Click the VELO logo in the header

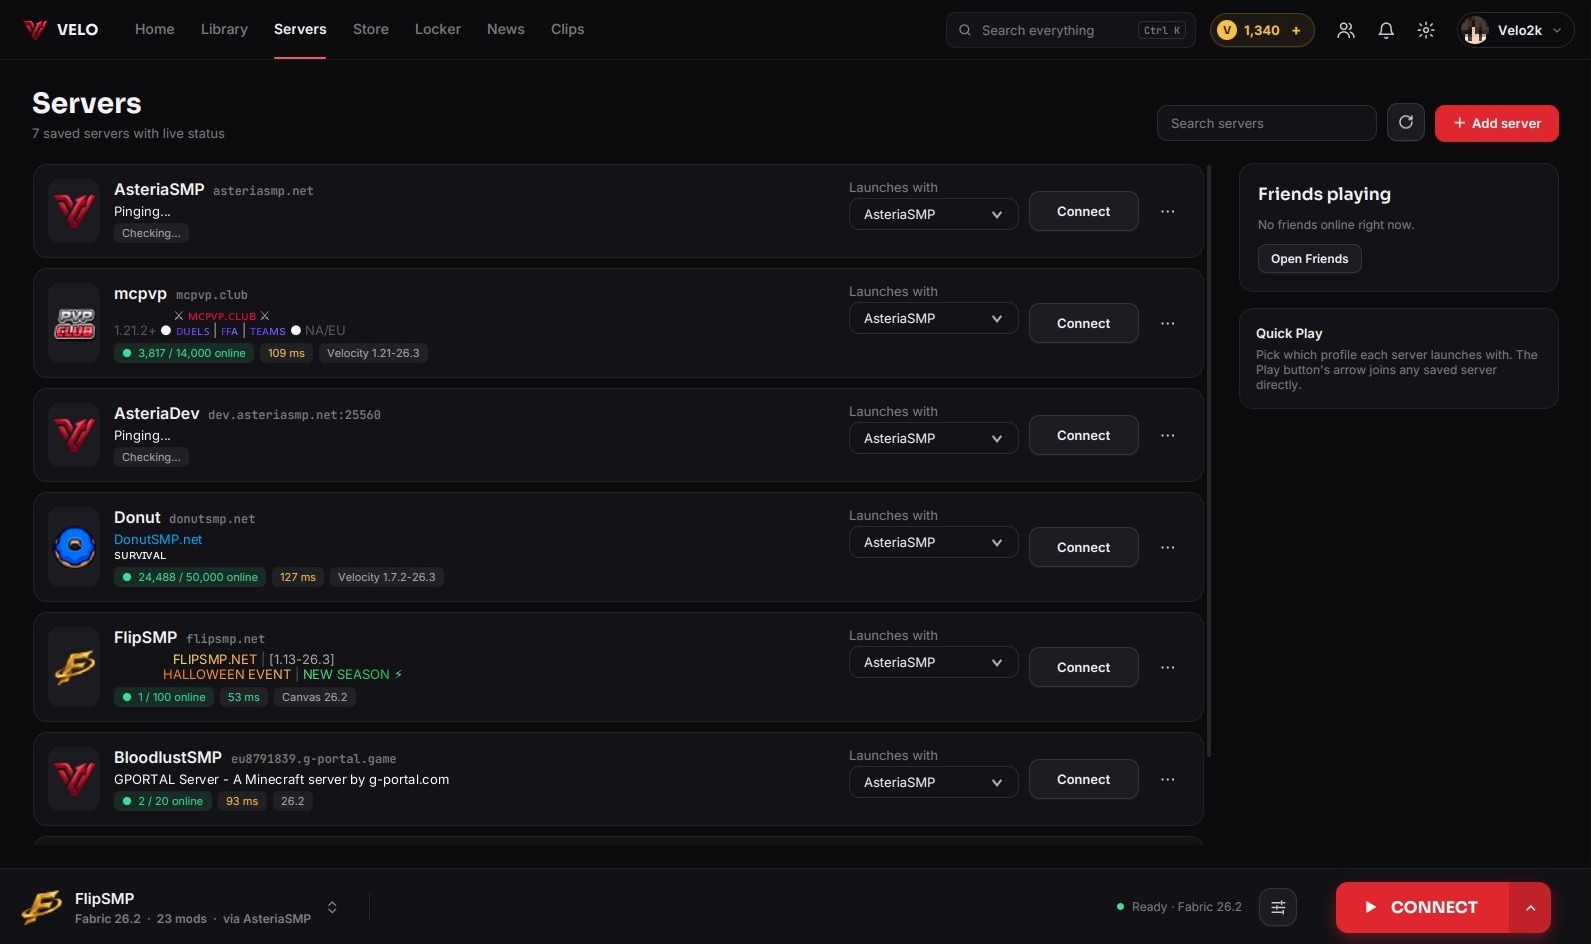pos(61,30)
